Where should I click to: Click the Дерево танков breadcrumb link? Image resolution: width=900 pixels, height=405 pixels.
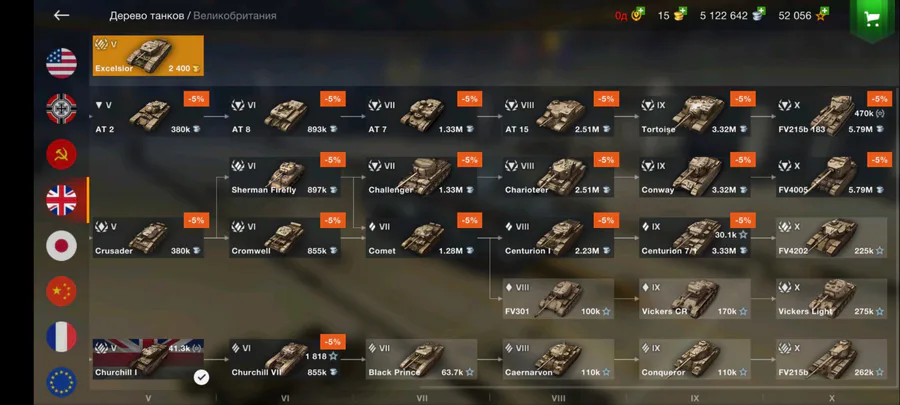[146, 16]
